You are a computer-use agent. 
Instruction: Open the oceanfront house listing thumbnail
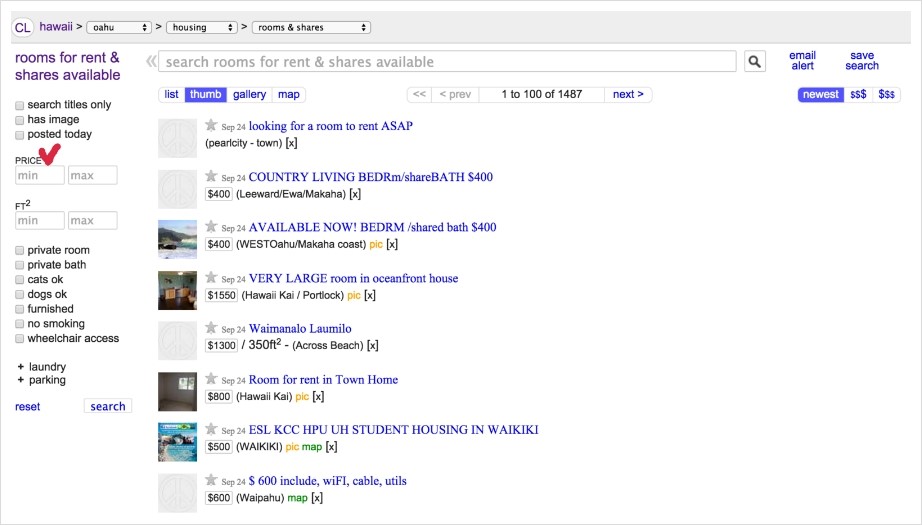click(x=178, y=290)
